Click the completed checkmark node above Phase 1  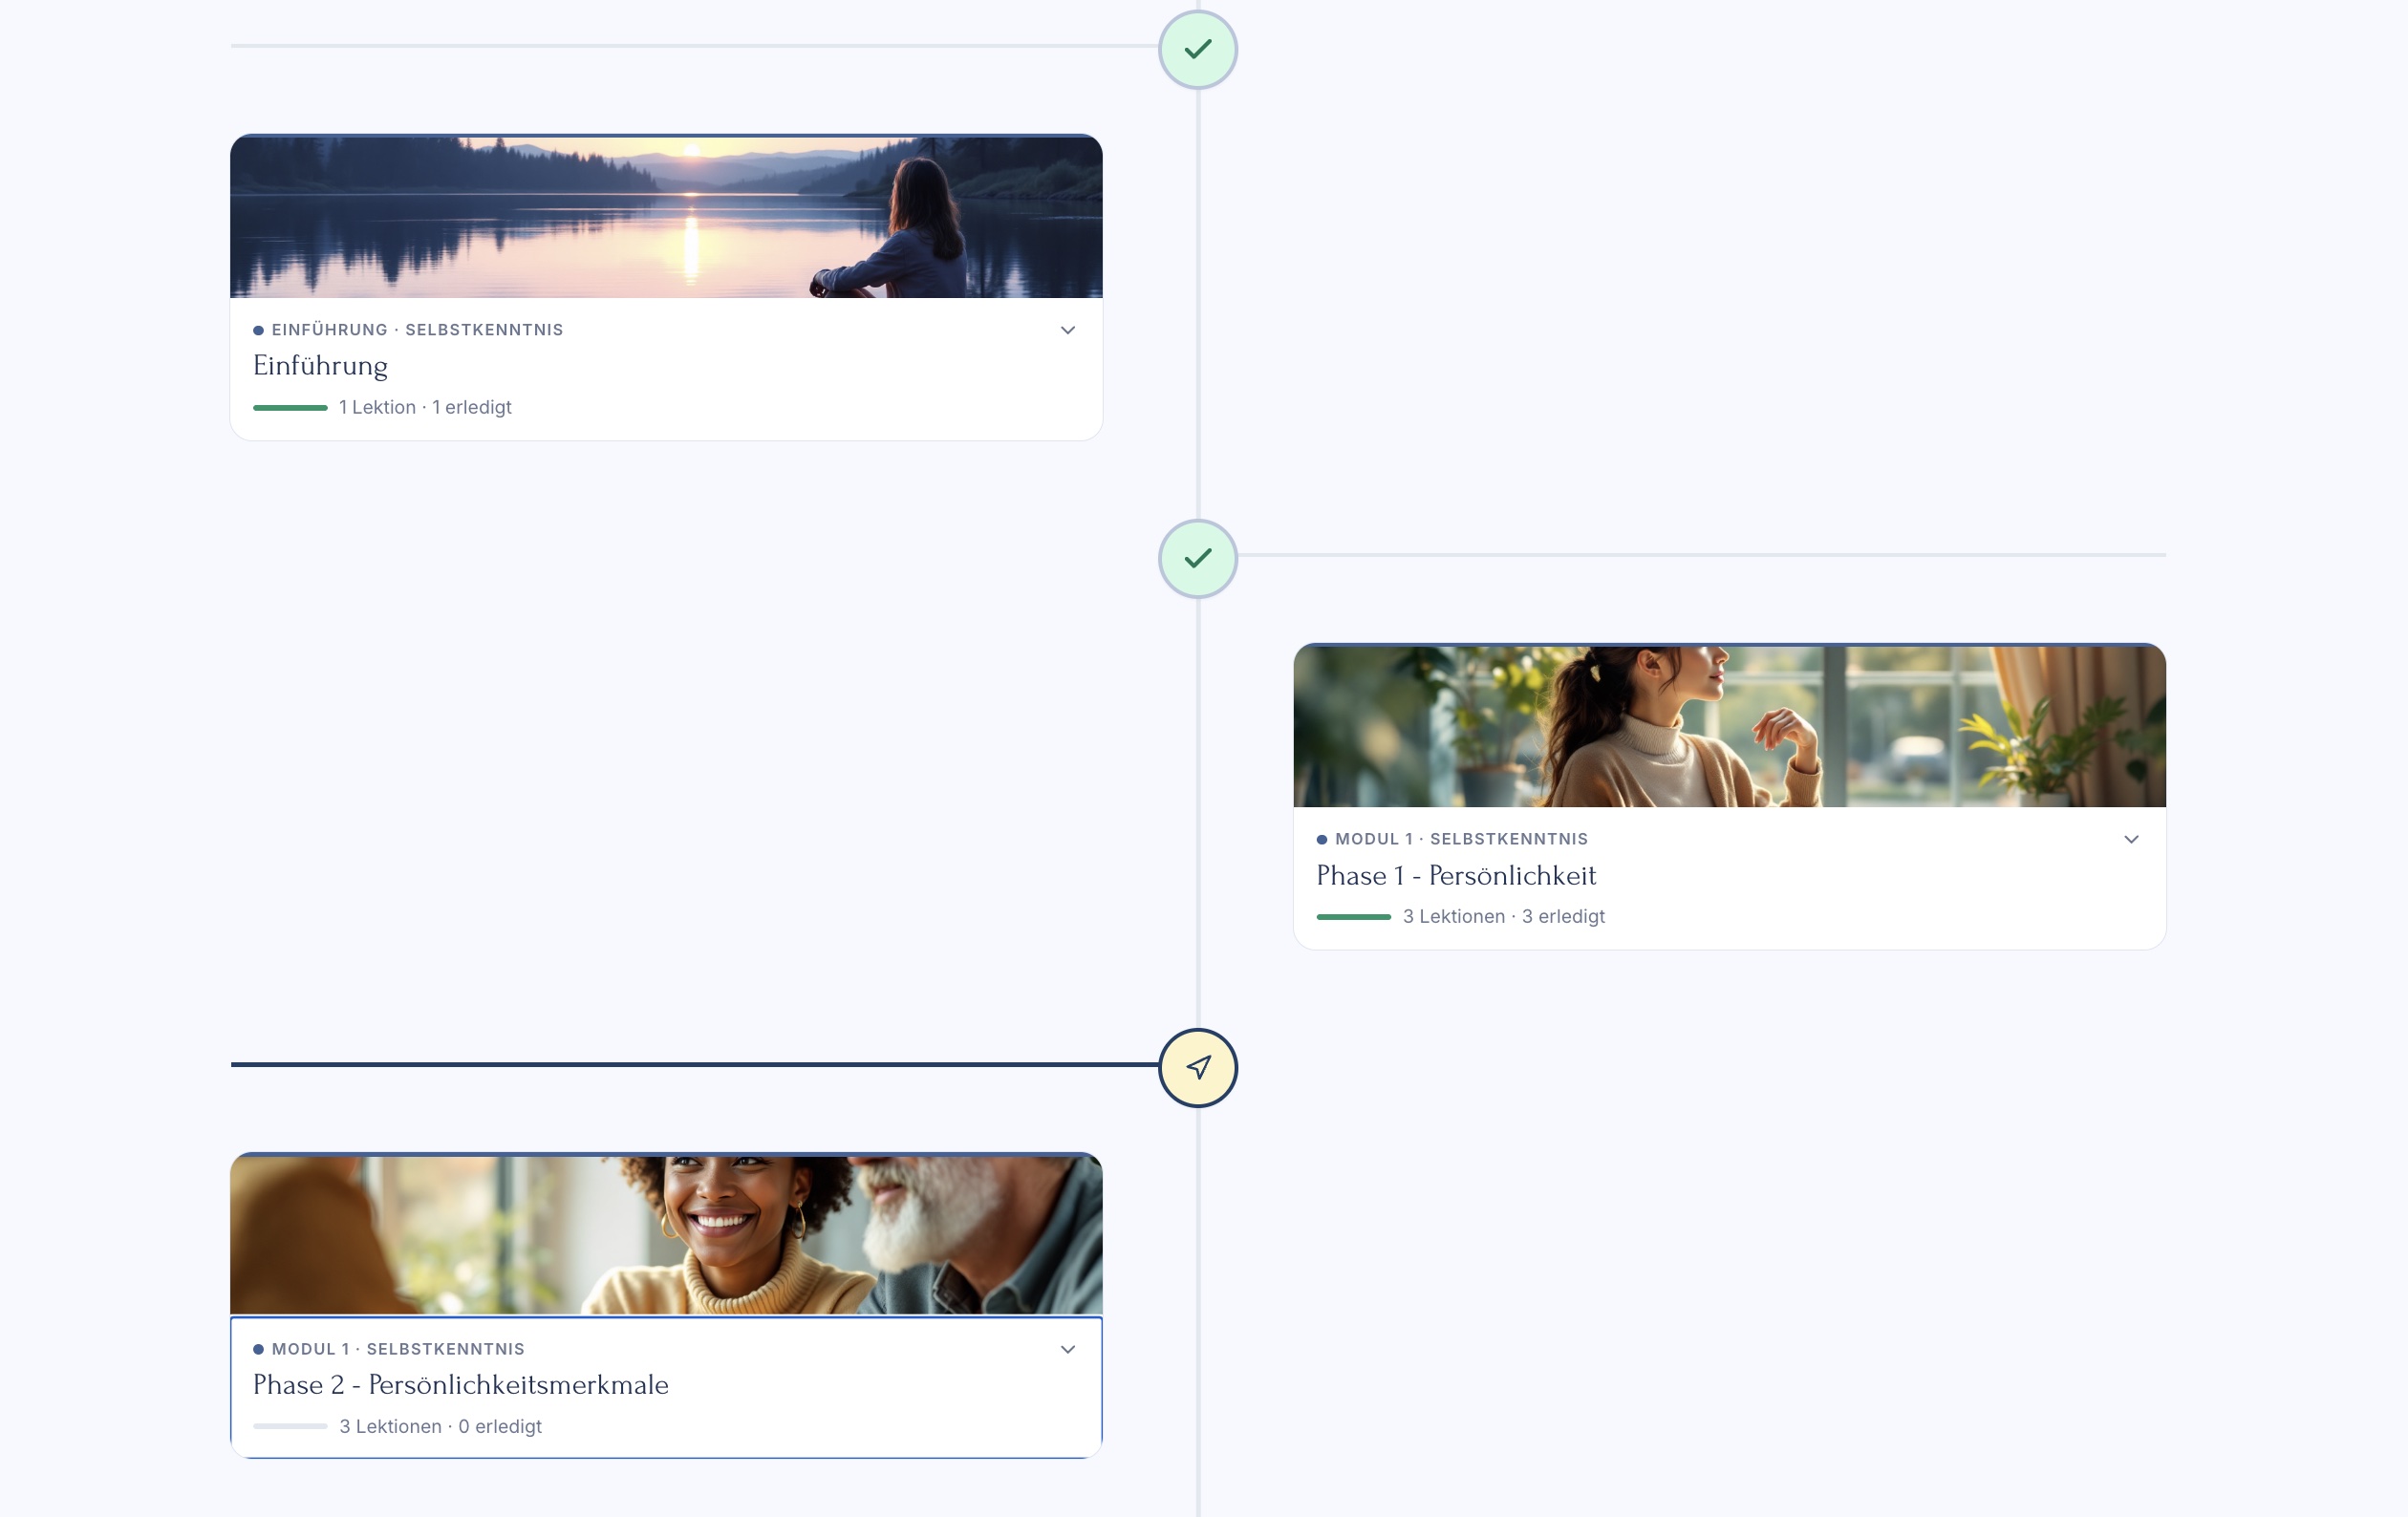tap(1197, 558)
